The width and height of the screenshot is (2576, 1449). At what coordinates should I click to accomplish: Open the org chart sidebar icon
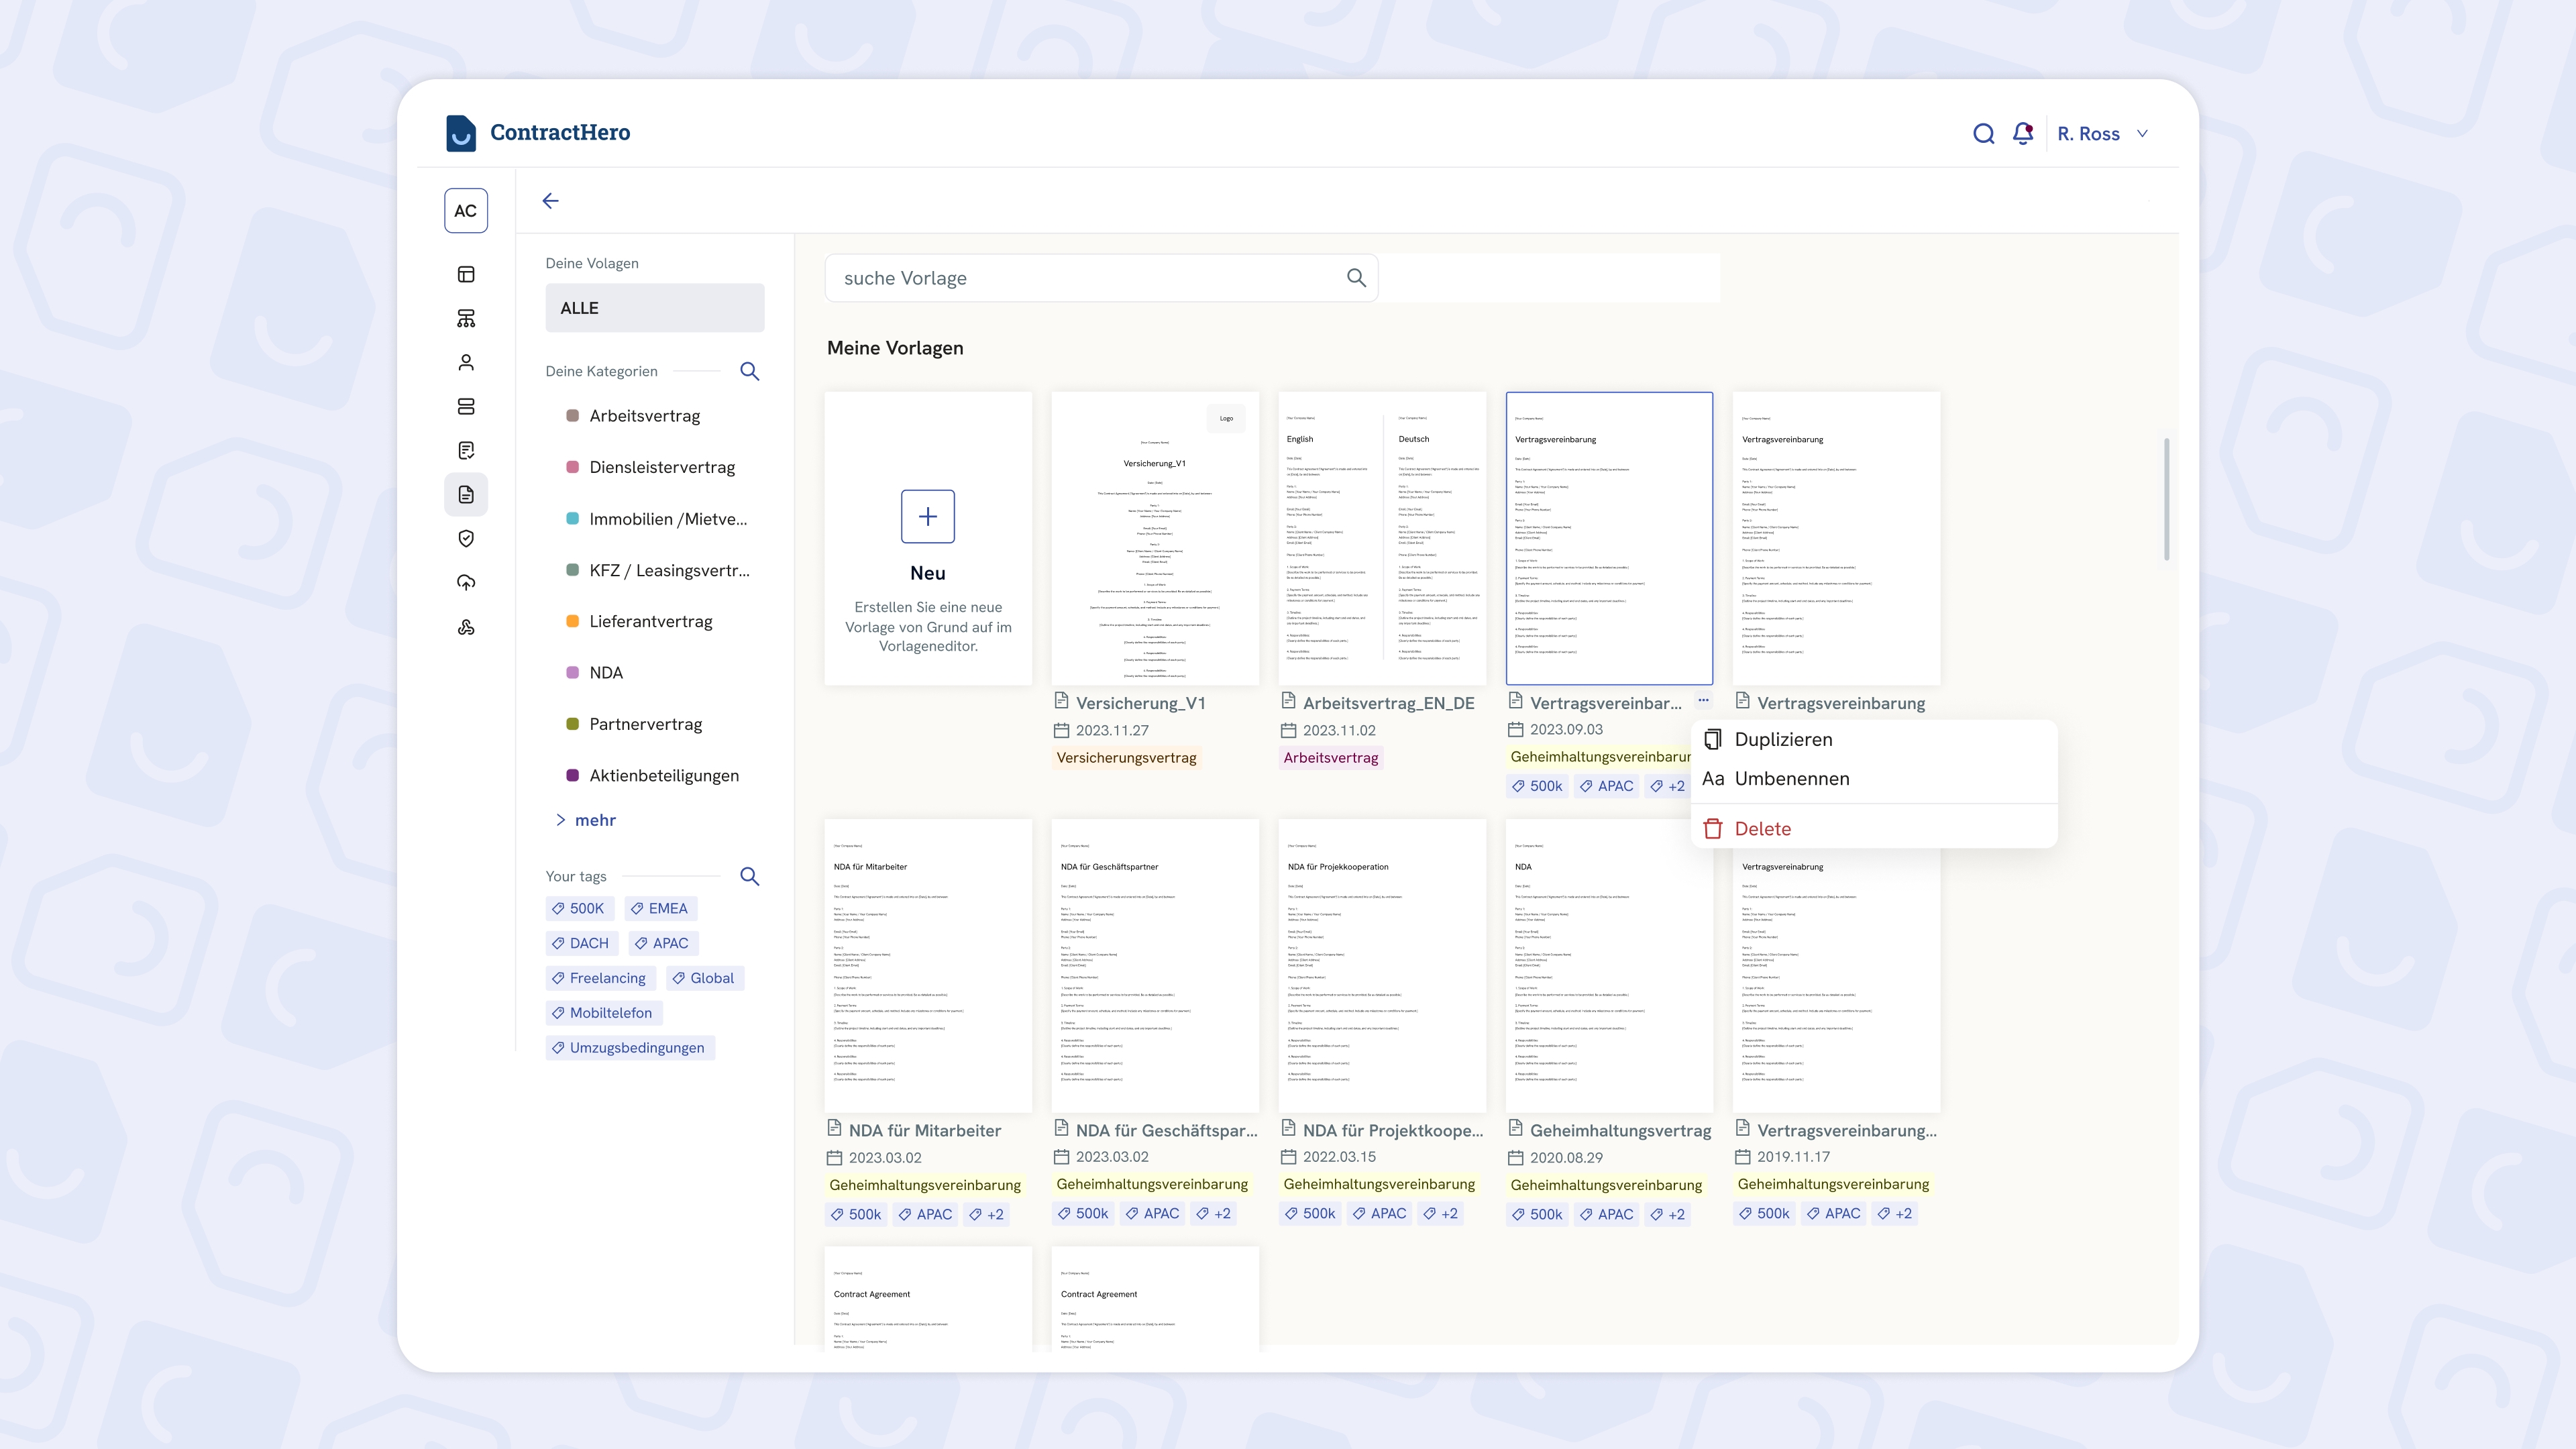(466, 319)
